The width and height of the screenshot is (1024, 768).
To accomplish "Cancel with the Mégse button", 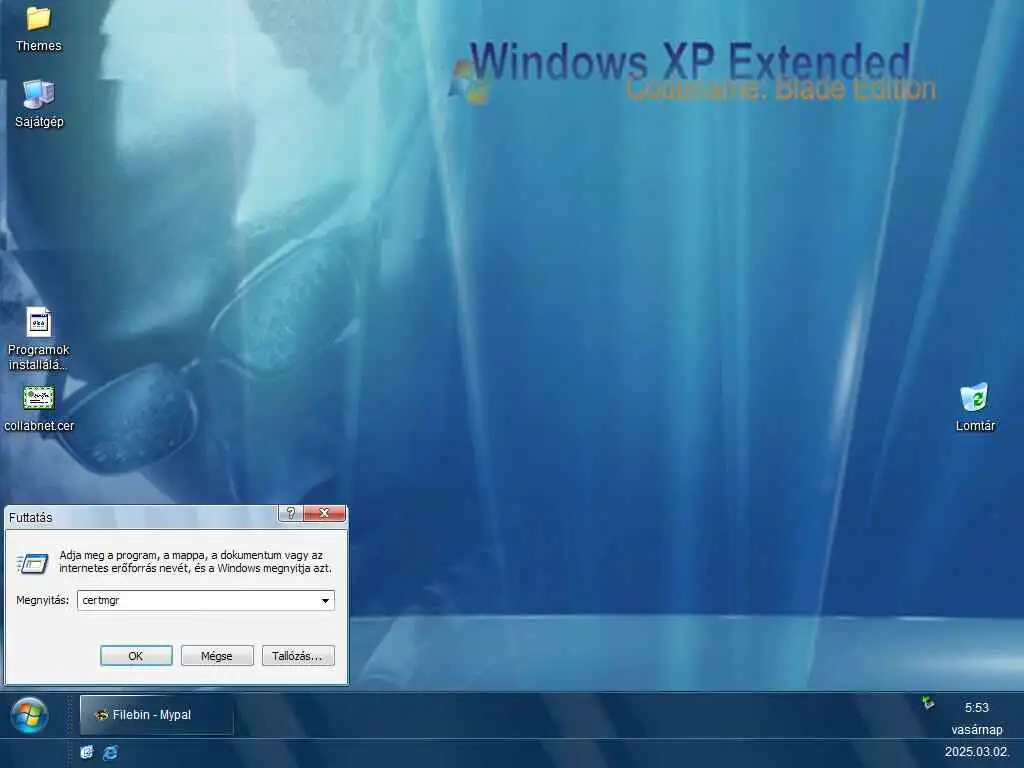I will 217,656.
